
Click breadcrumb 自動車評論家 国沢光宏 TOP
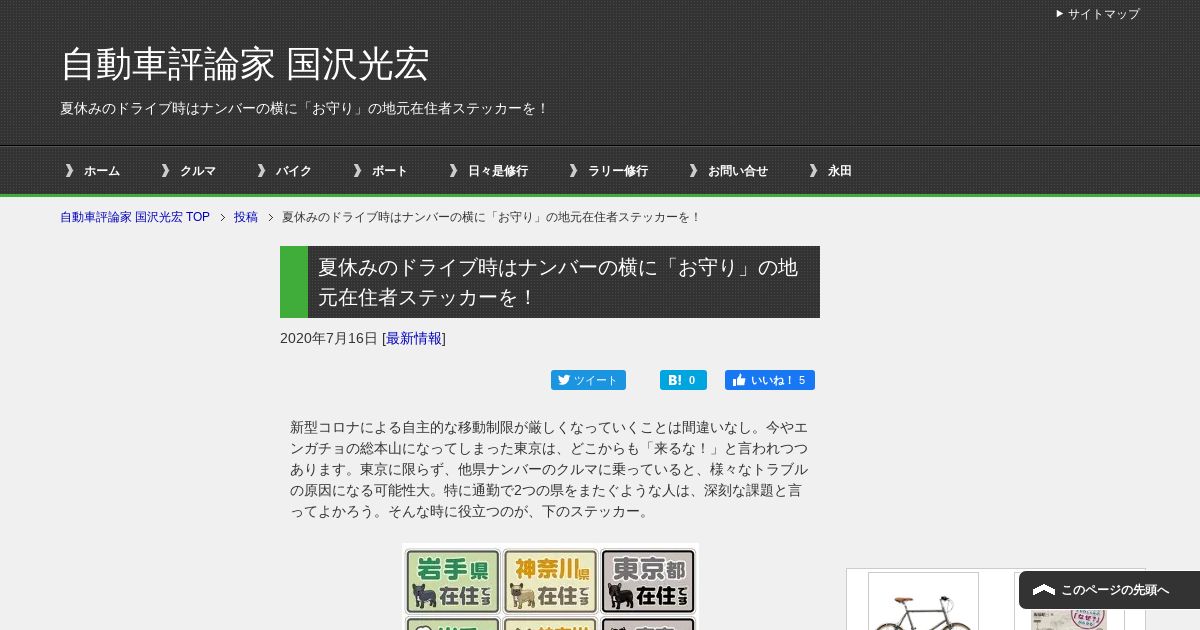point(135,217)
